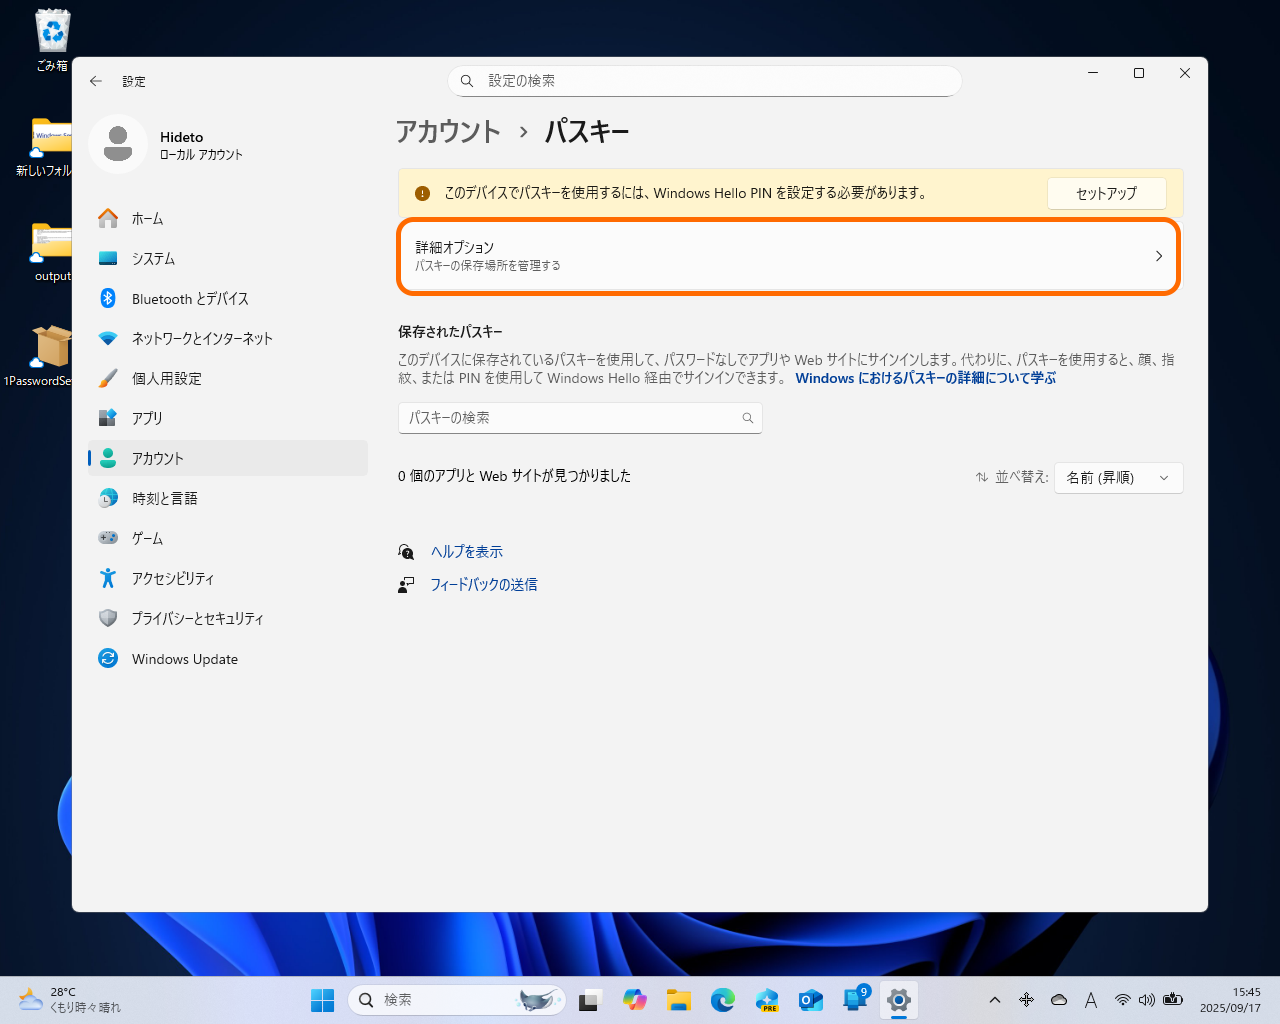Click the 設定の検索 search box
The height and width of the screenshot is (1024, 1280).
704,81
